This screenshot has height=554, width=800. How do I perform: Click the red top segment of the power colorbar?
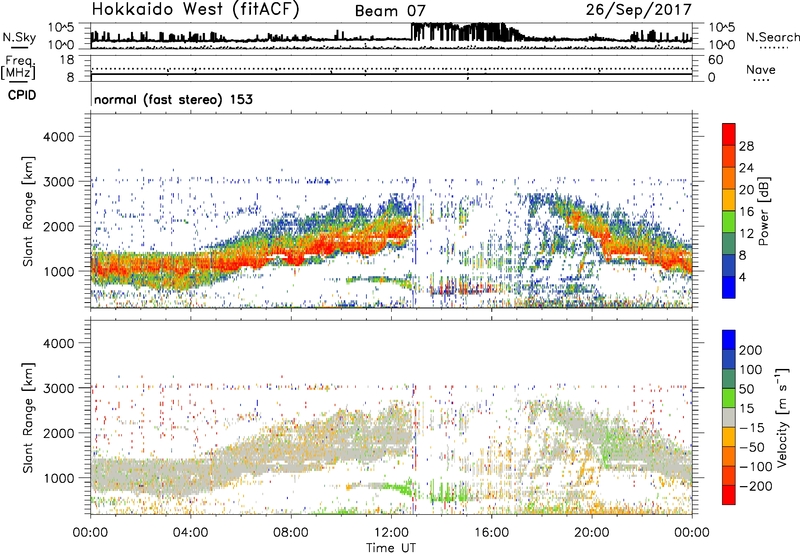[x=729, y=134]
